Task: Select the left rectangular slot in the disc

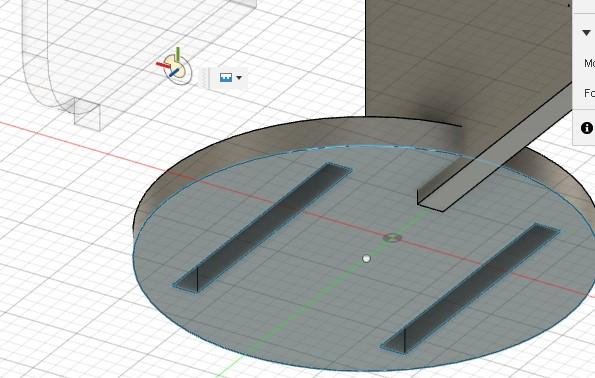Action: 263,228
